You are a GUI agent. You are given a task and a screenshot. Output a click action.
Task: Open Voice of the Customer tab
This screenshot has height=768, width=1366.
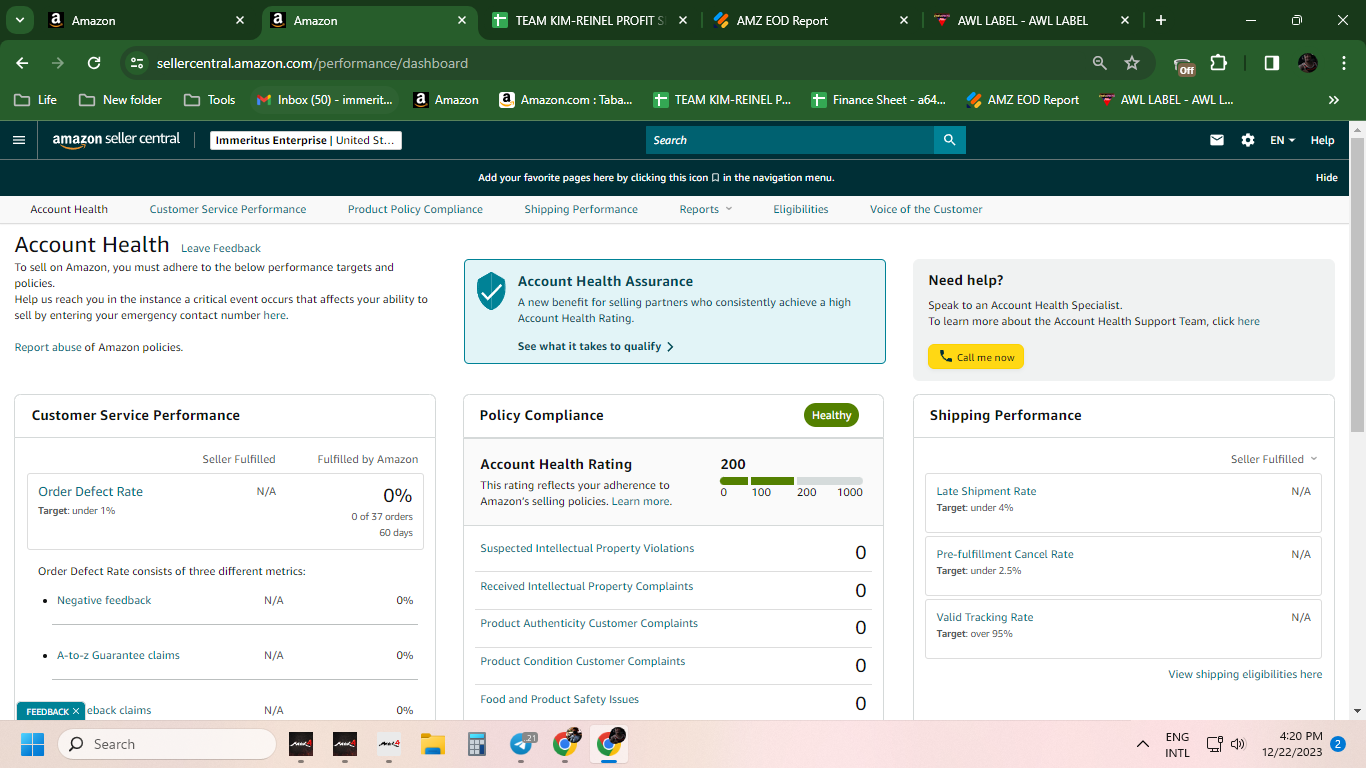(x=926, y=209)
